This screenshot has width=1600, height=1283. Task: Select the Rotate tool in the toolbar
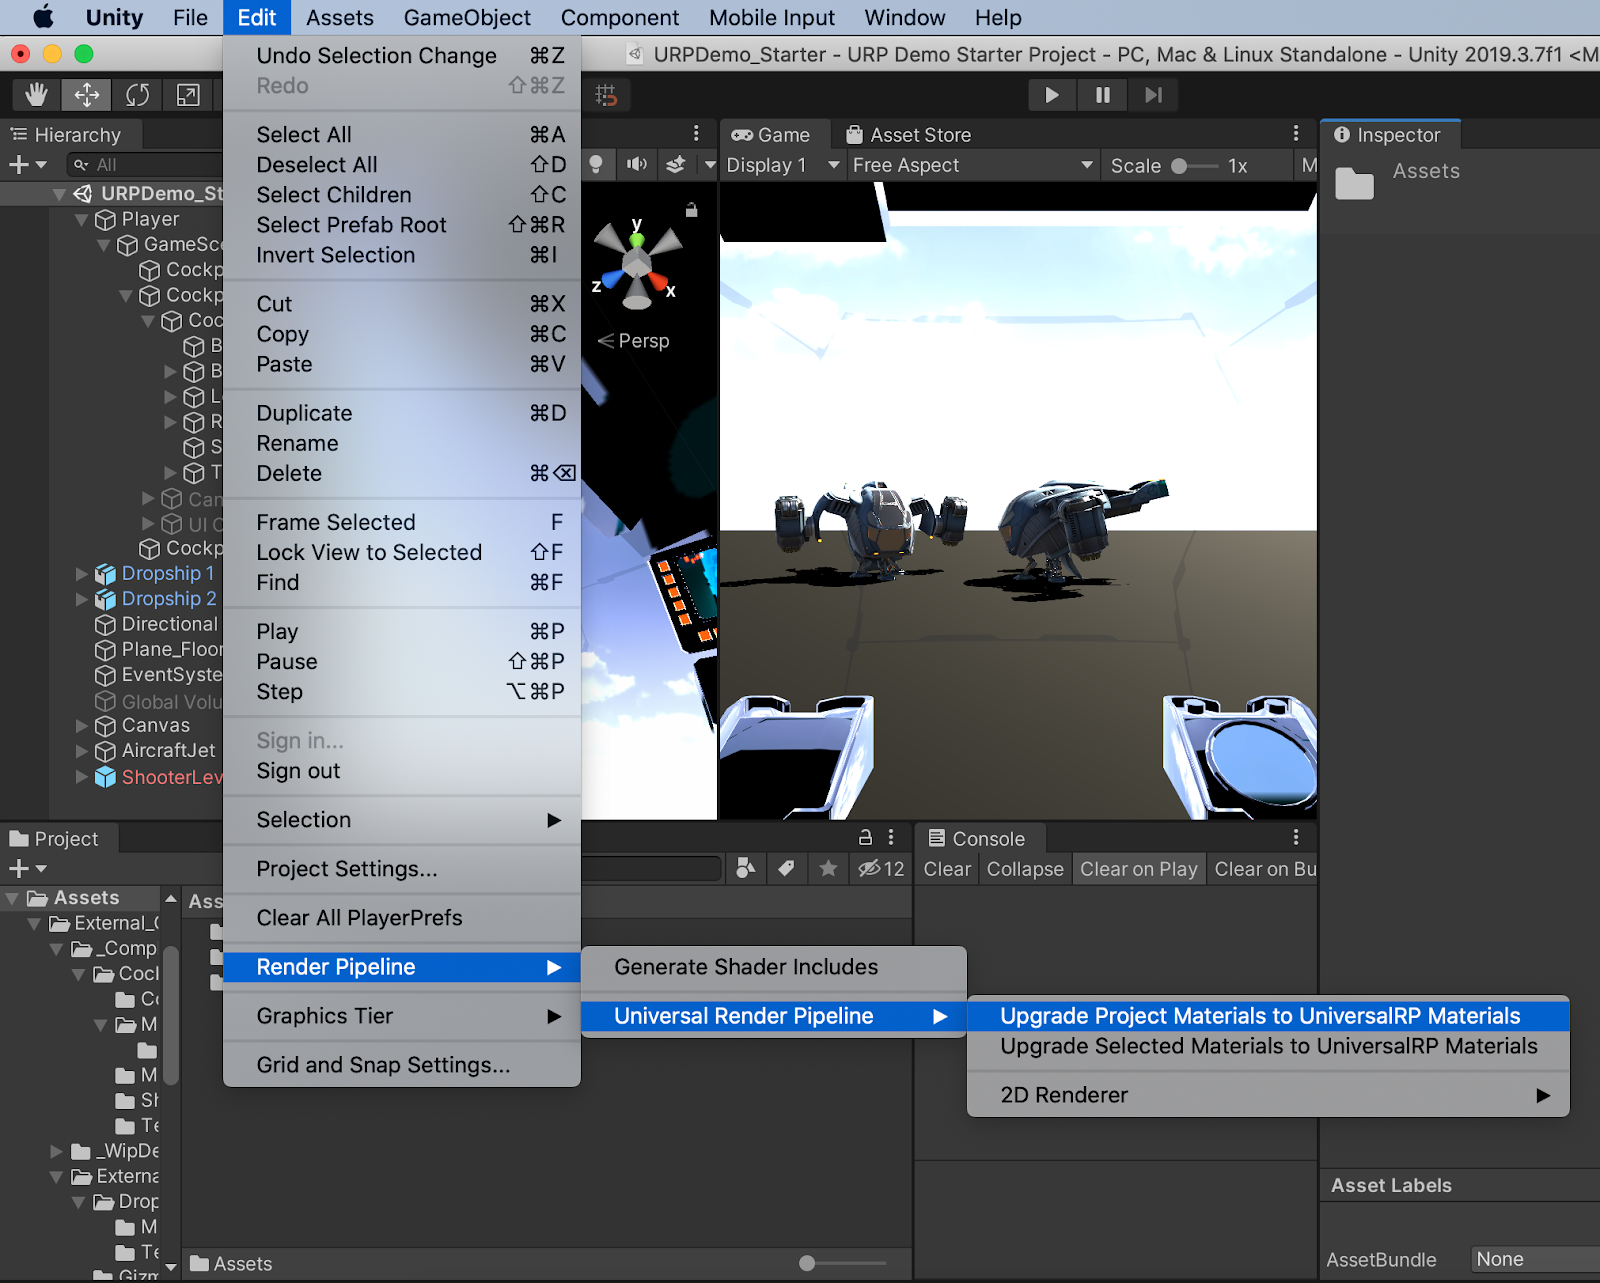(137, 95)
